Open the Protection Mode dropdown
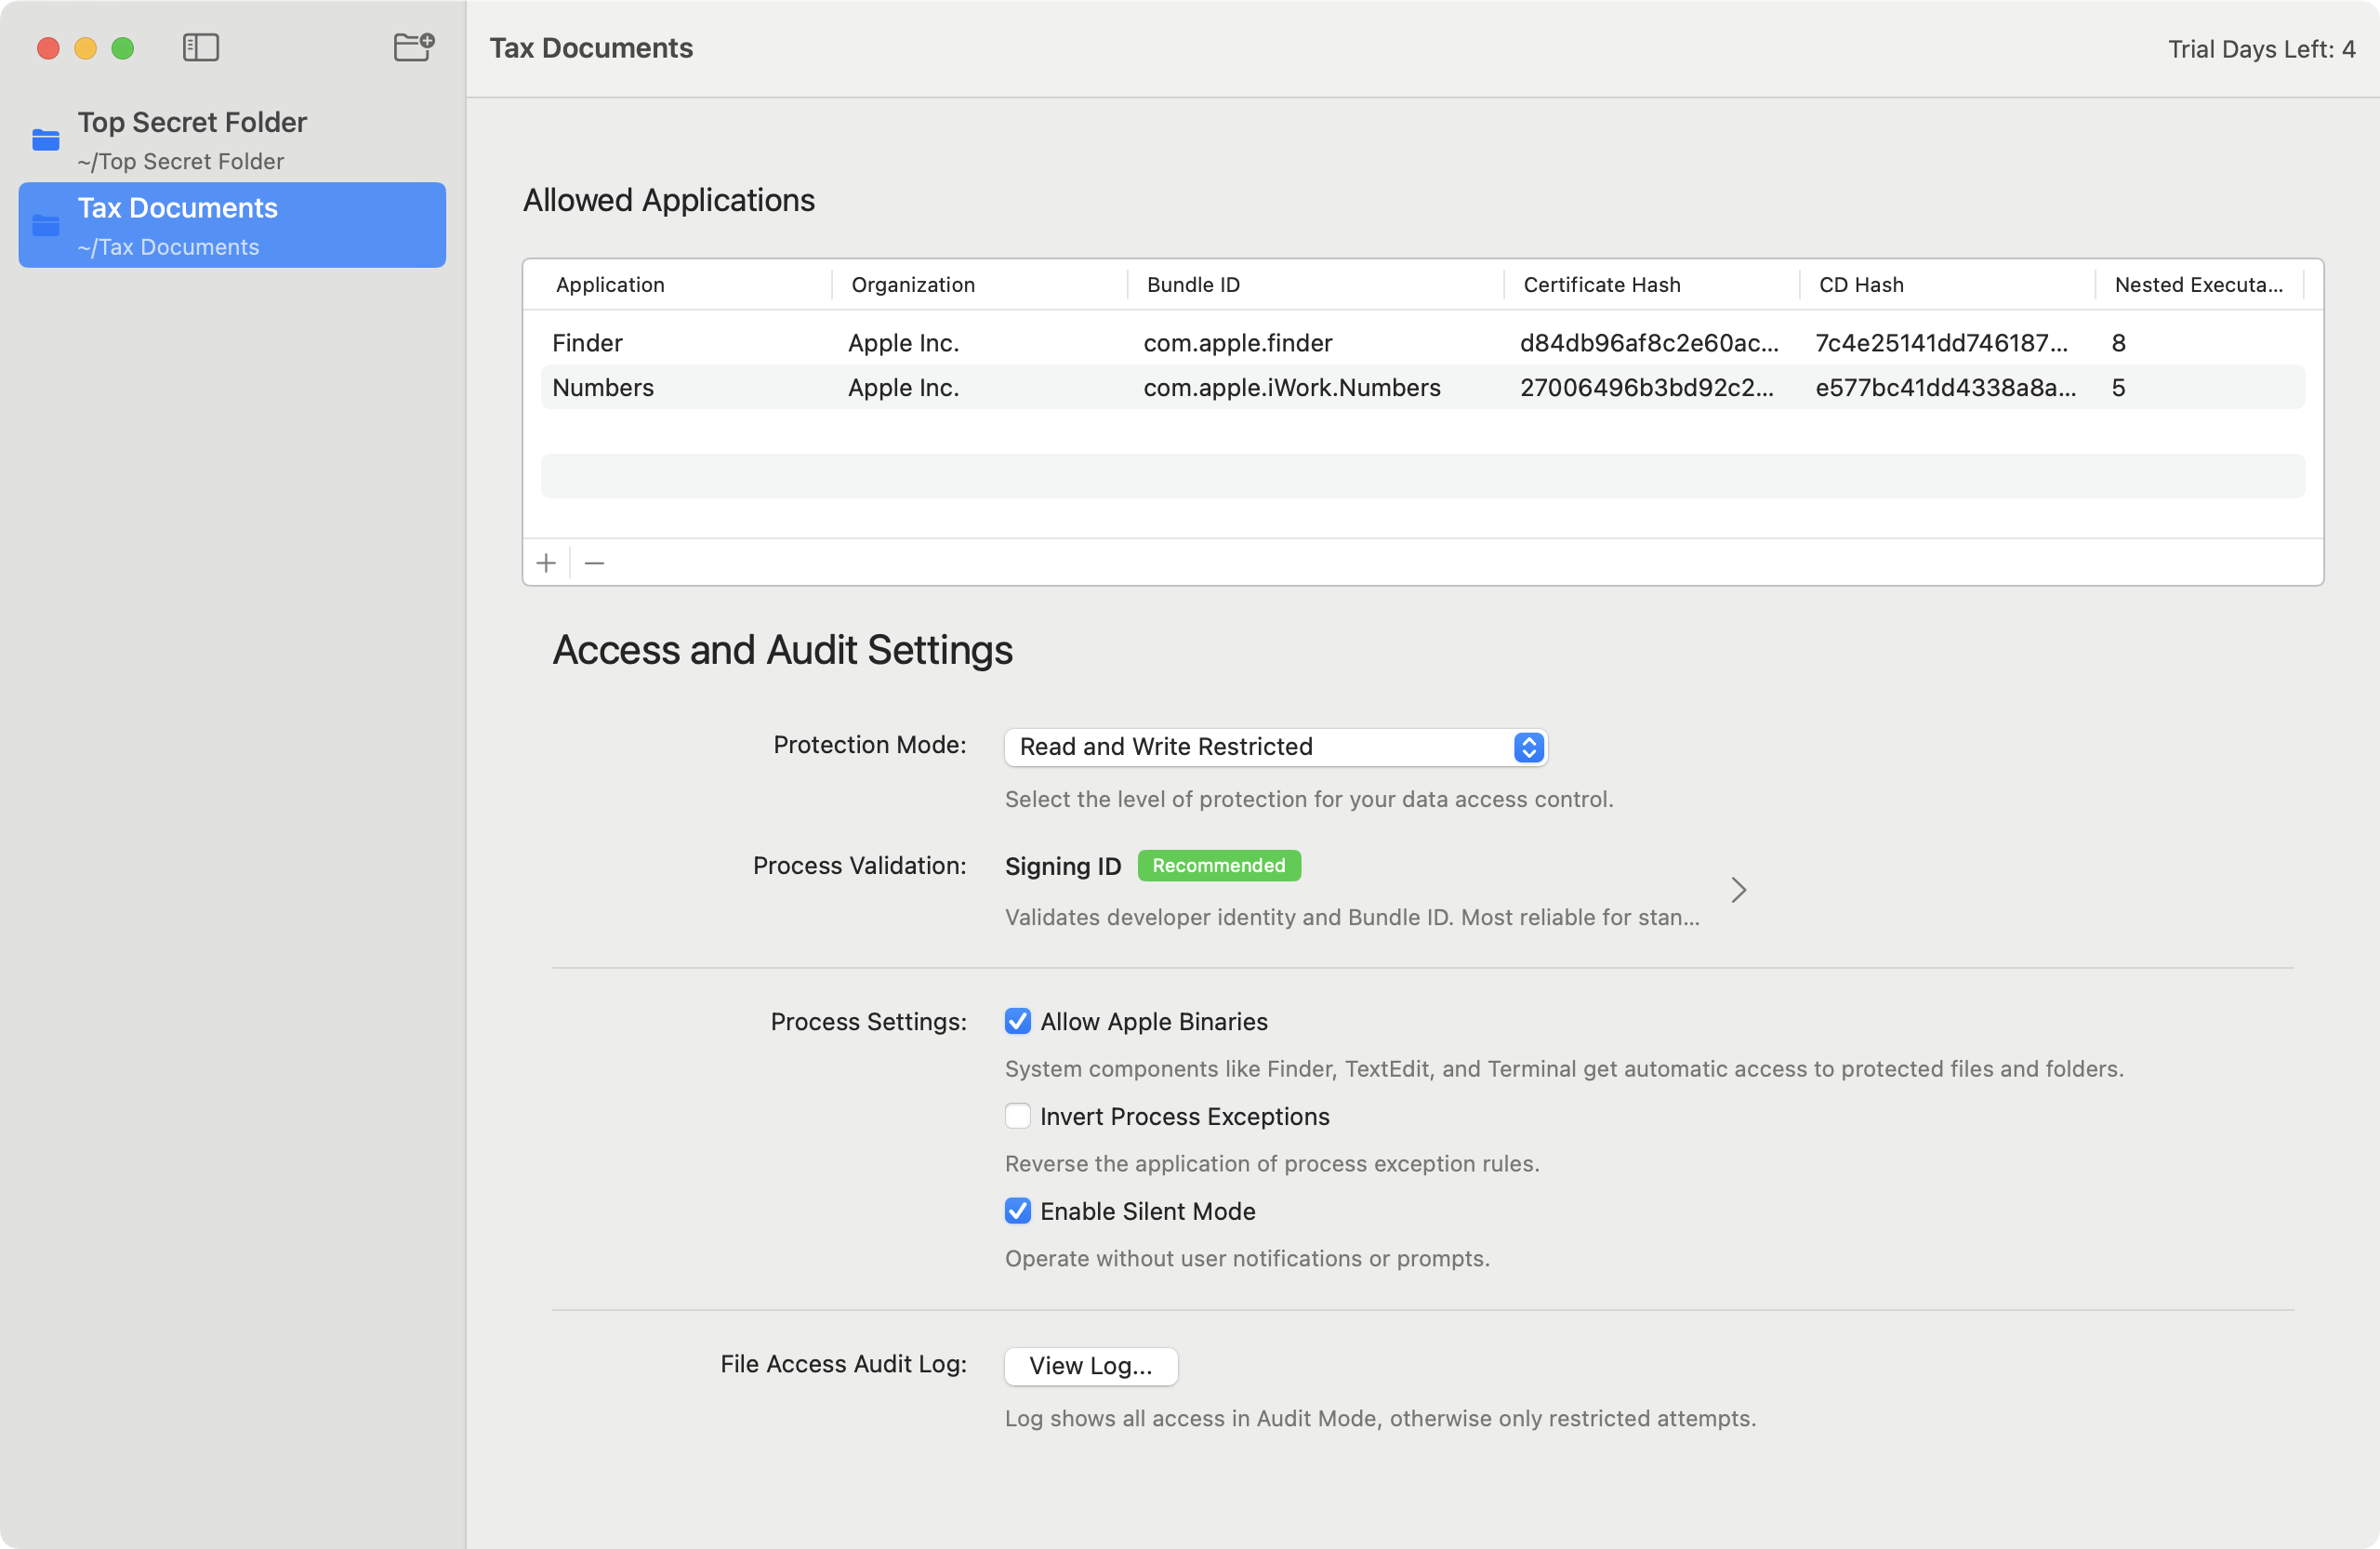The height and width of the screenshot is (1549, 2380). point(1276,747)
